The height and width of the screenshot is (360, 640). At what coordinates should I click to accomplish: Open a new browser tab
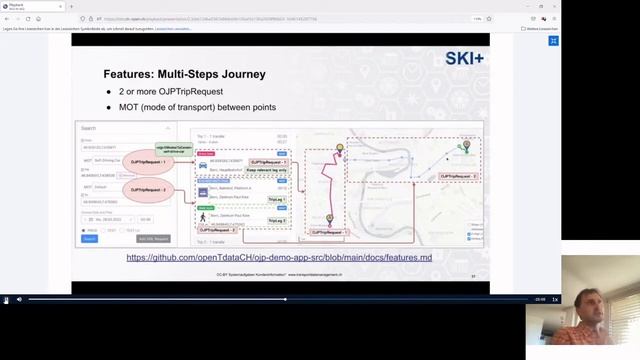[x=71, y=7]
